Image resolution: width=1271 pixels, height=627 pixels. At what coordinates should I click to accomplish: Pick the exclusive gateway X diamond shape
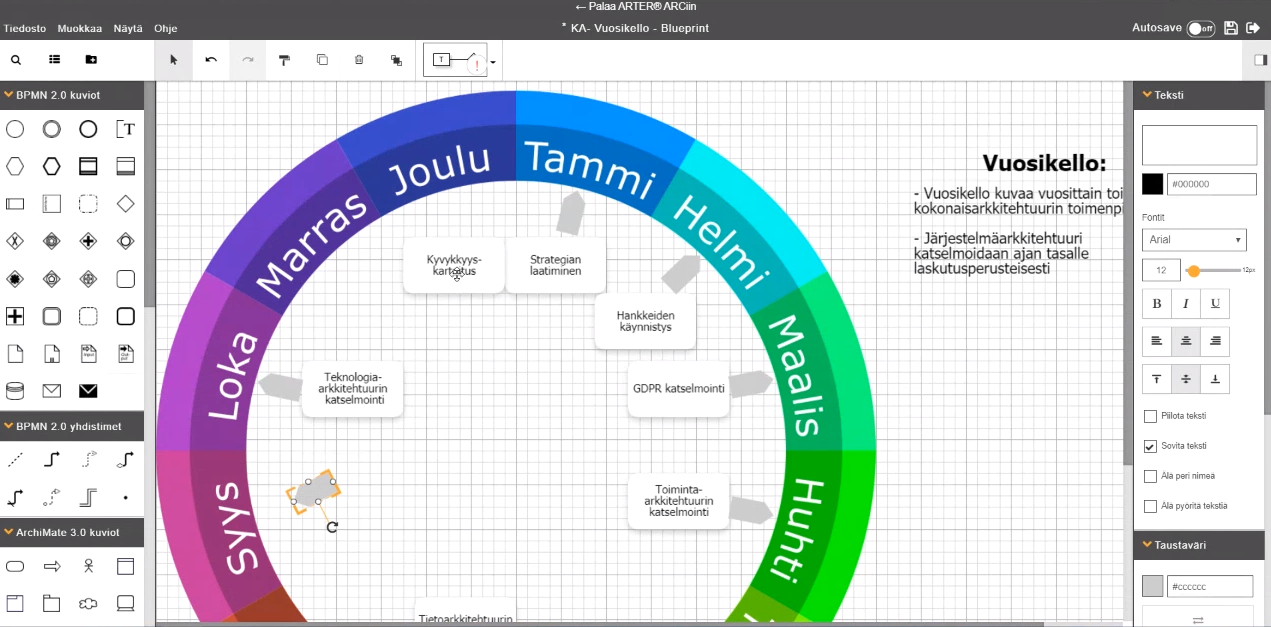point(15,241)
